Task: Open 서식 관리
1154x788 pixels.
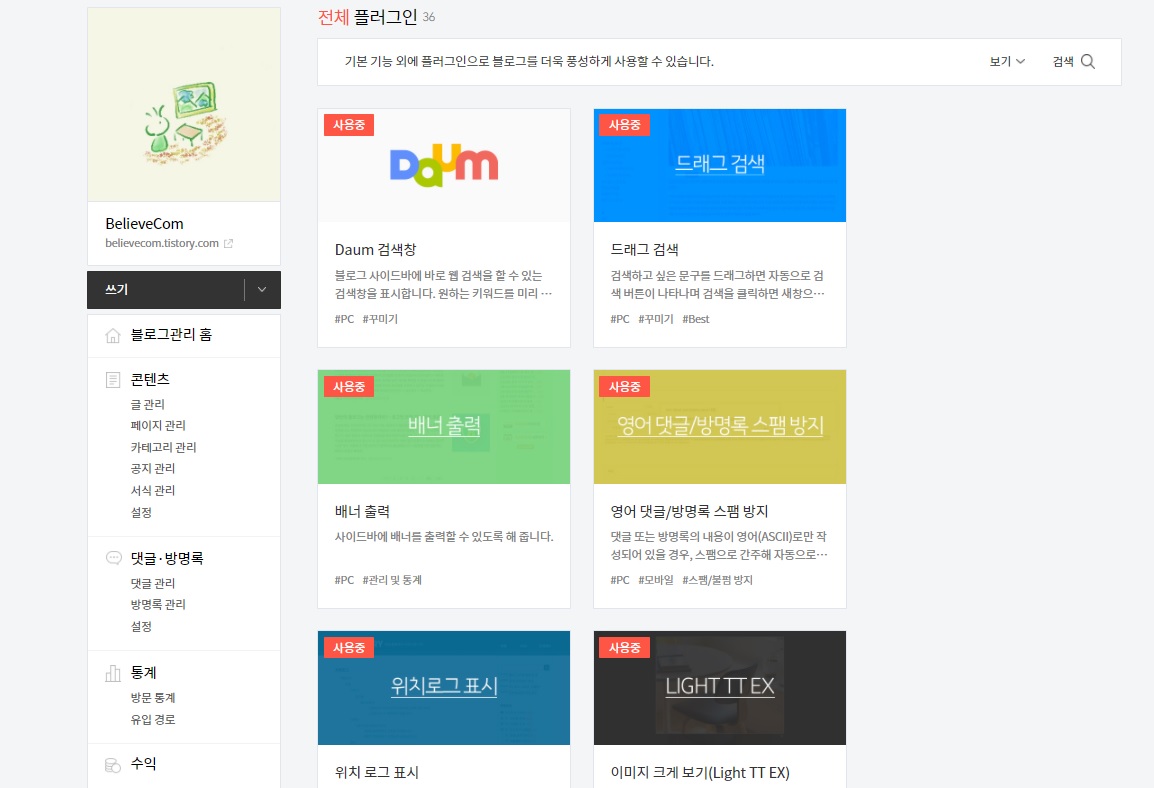Action: (152, 491)
